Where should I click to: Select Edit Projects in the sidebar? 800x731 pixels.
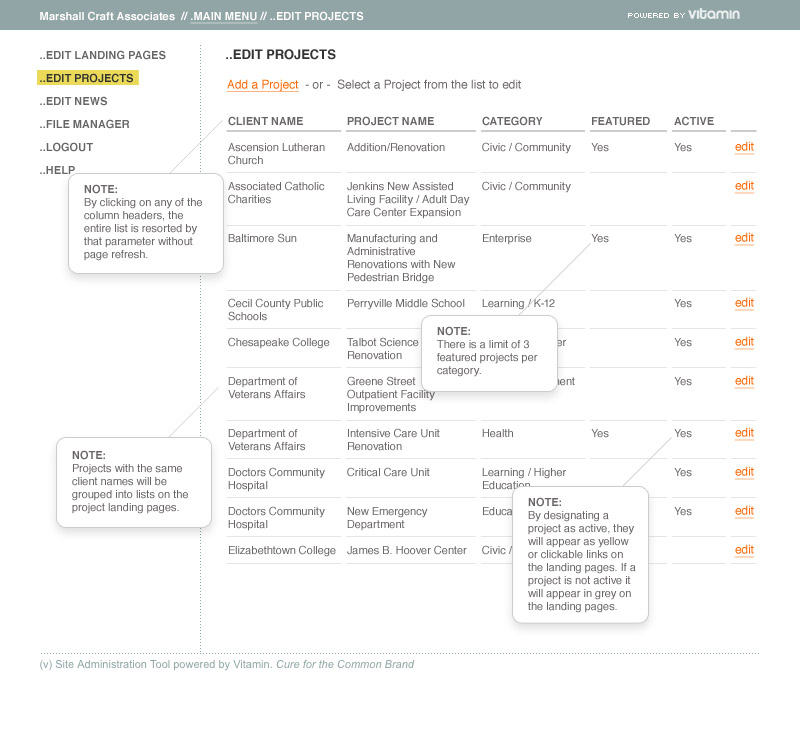click(89, 78)
